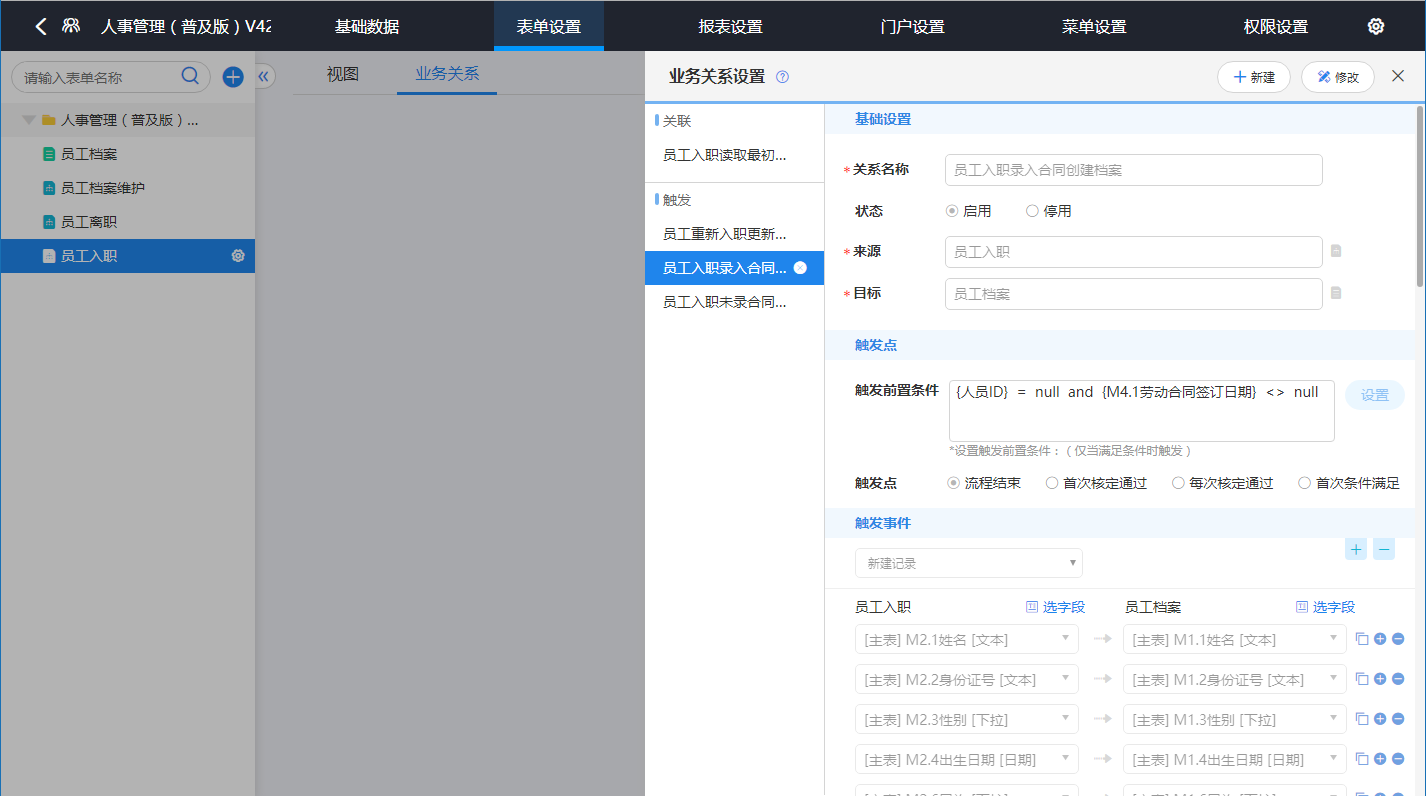Click 选字段 link for 员工入职
Viewport: 1426px width, 796px height.
pos(1055,607)
